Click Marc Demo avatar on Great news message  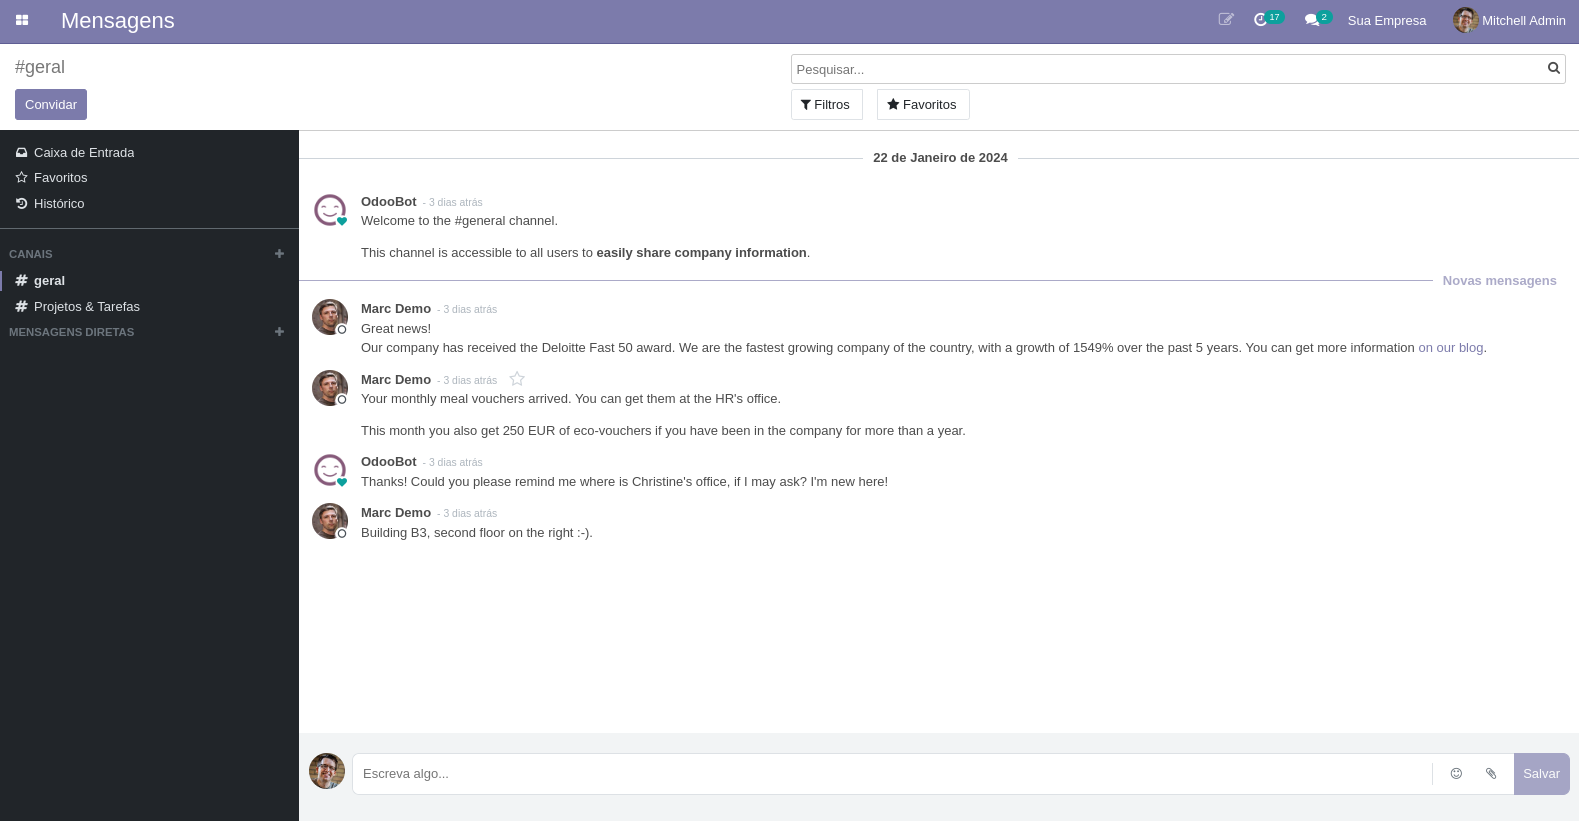point(330,317)
